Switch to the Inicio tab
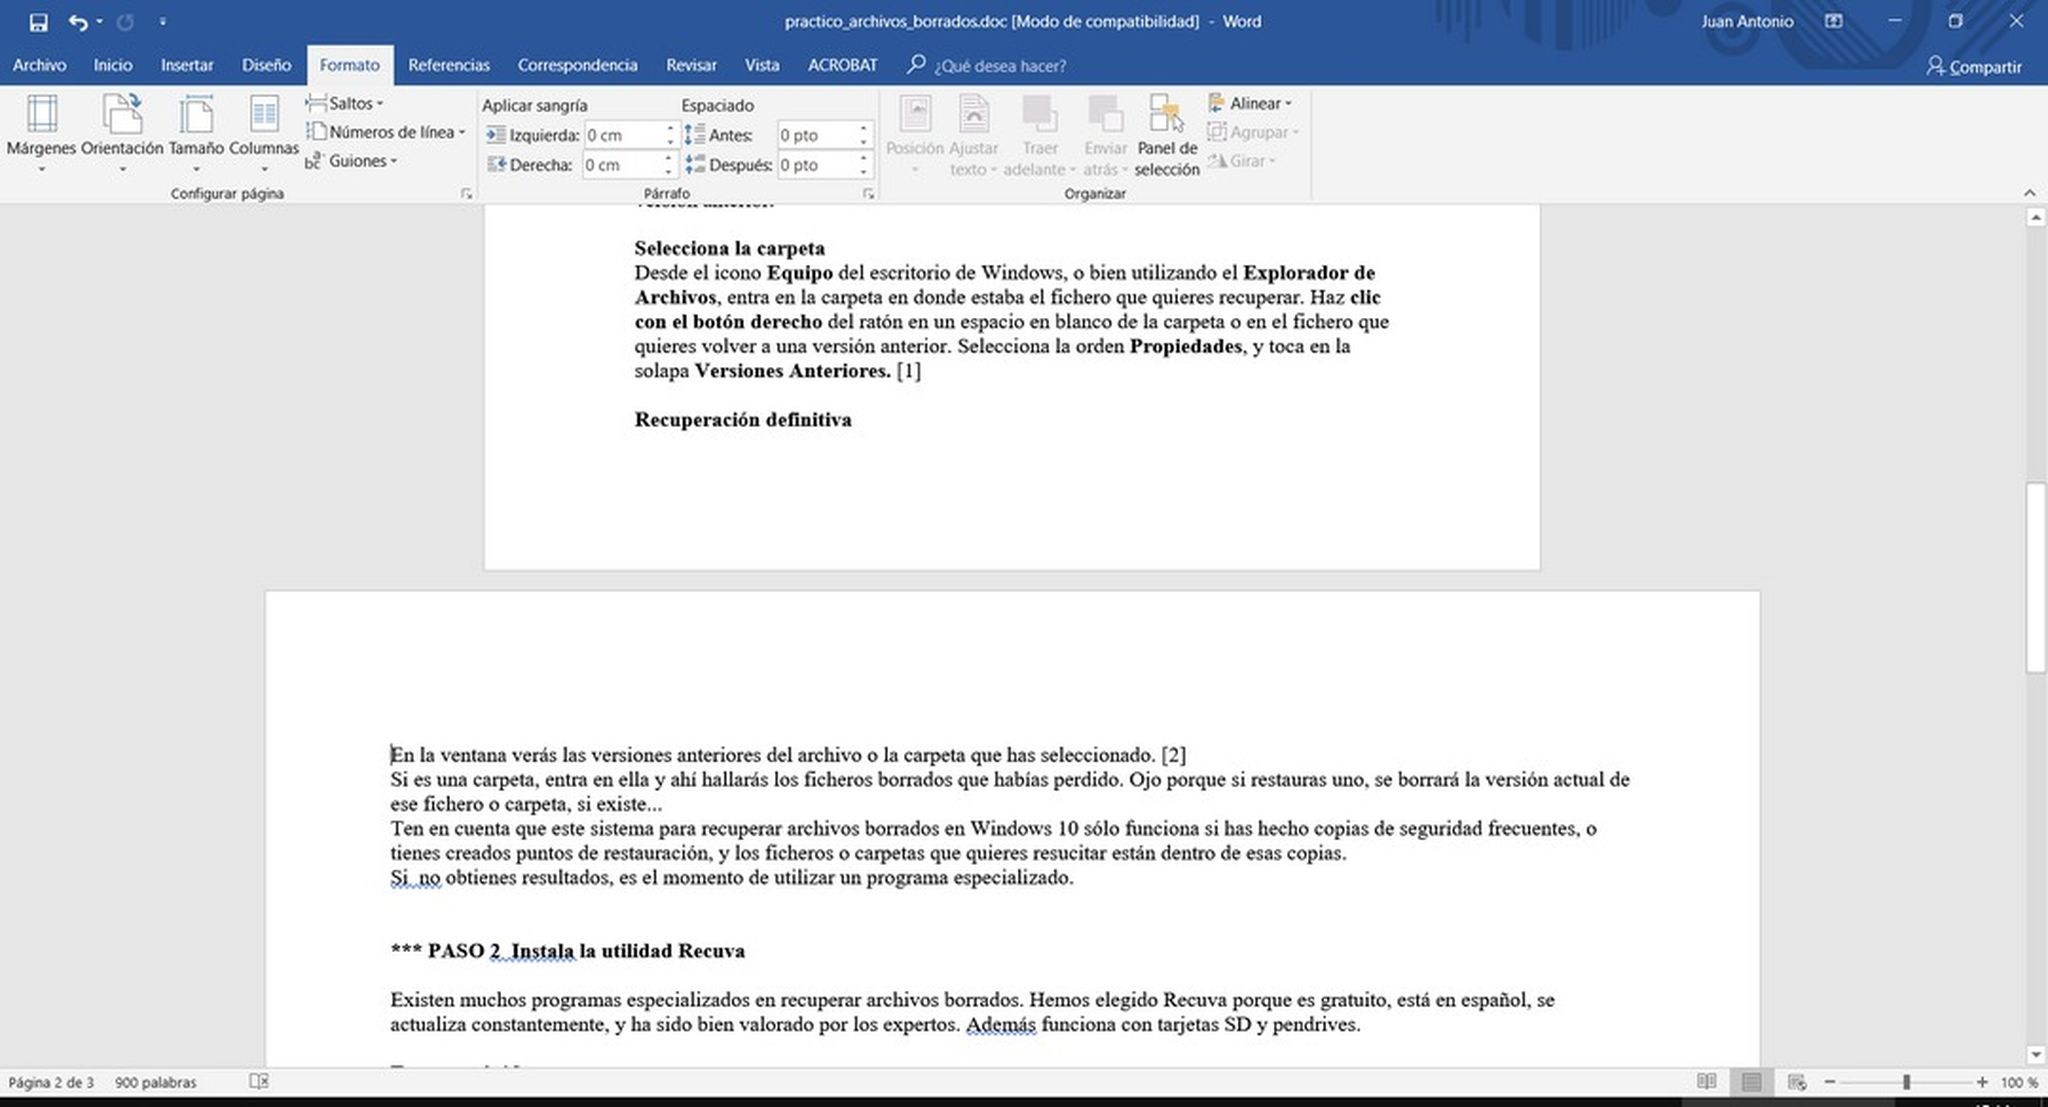This screenshot has width=2048, height=1107. [113, 65]
